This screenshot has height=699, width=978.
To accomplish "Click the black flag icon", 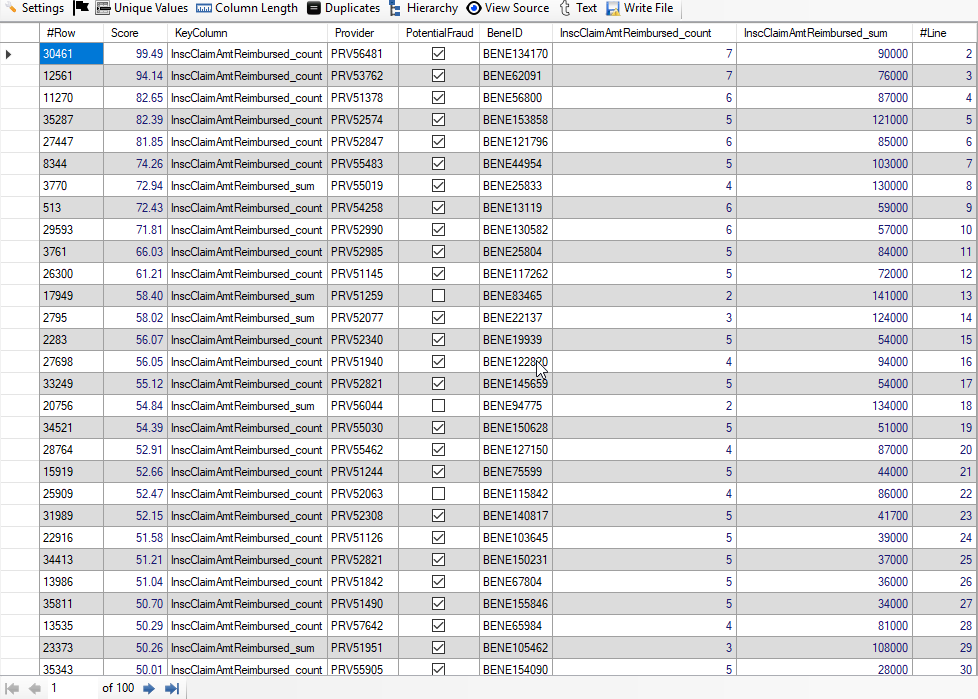I will tap(81, 8).
